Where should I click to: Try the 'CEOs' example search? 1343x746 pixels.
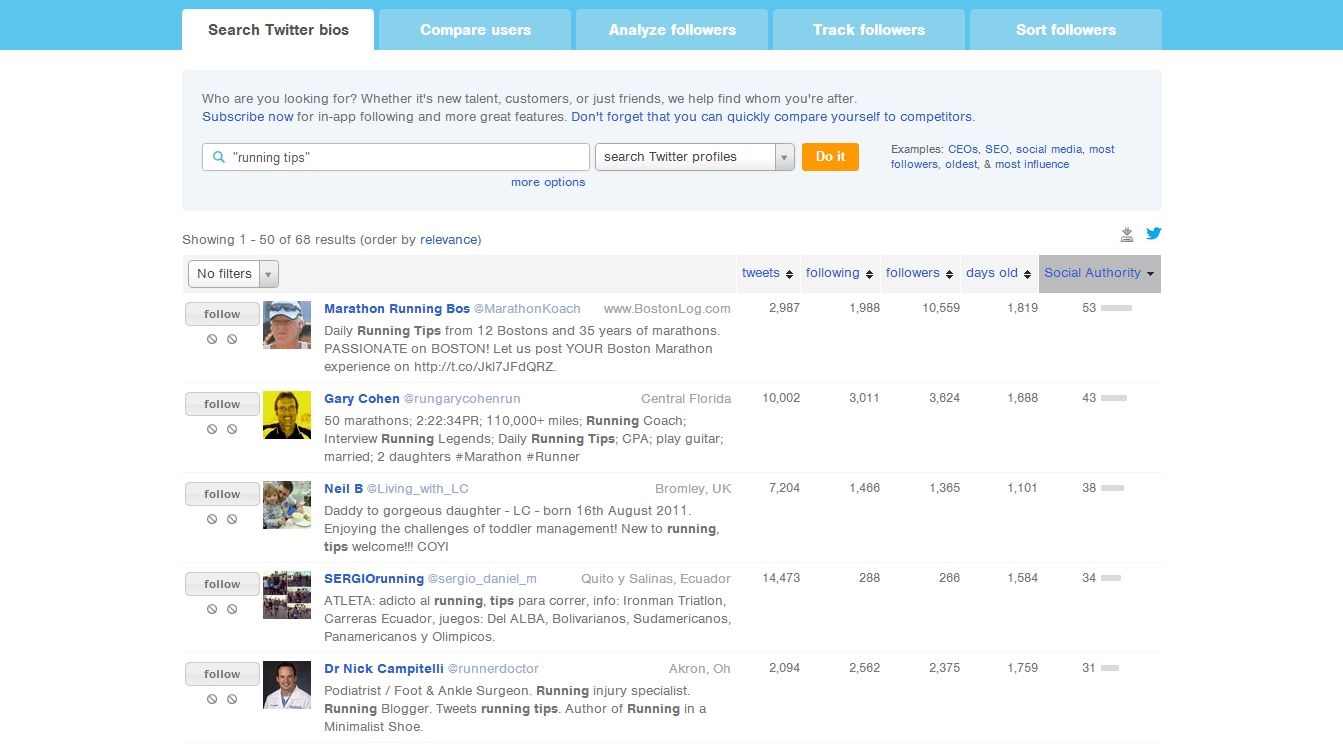tap(963, 149)
